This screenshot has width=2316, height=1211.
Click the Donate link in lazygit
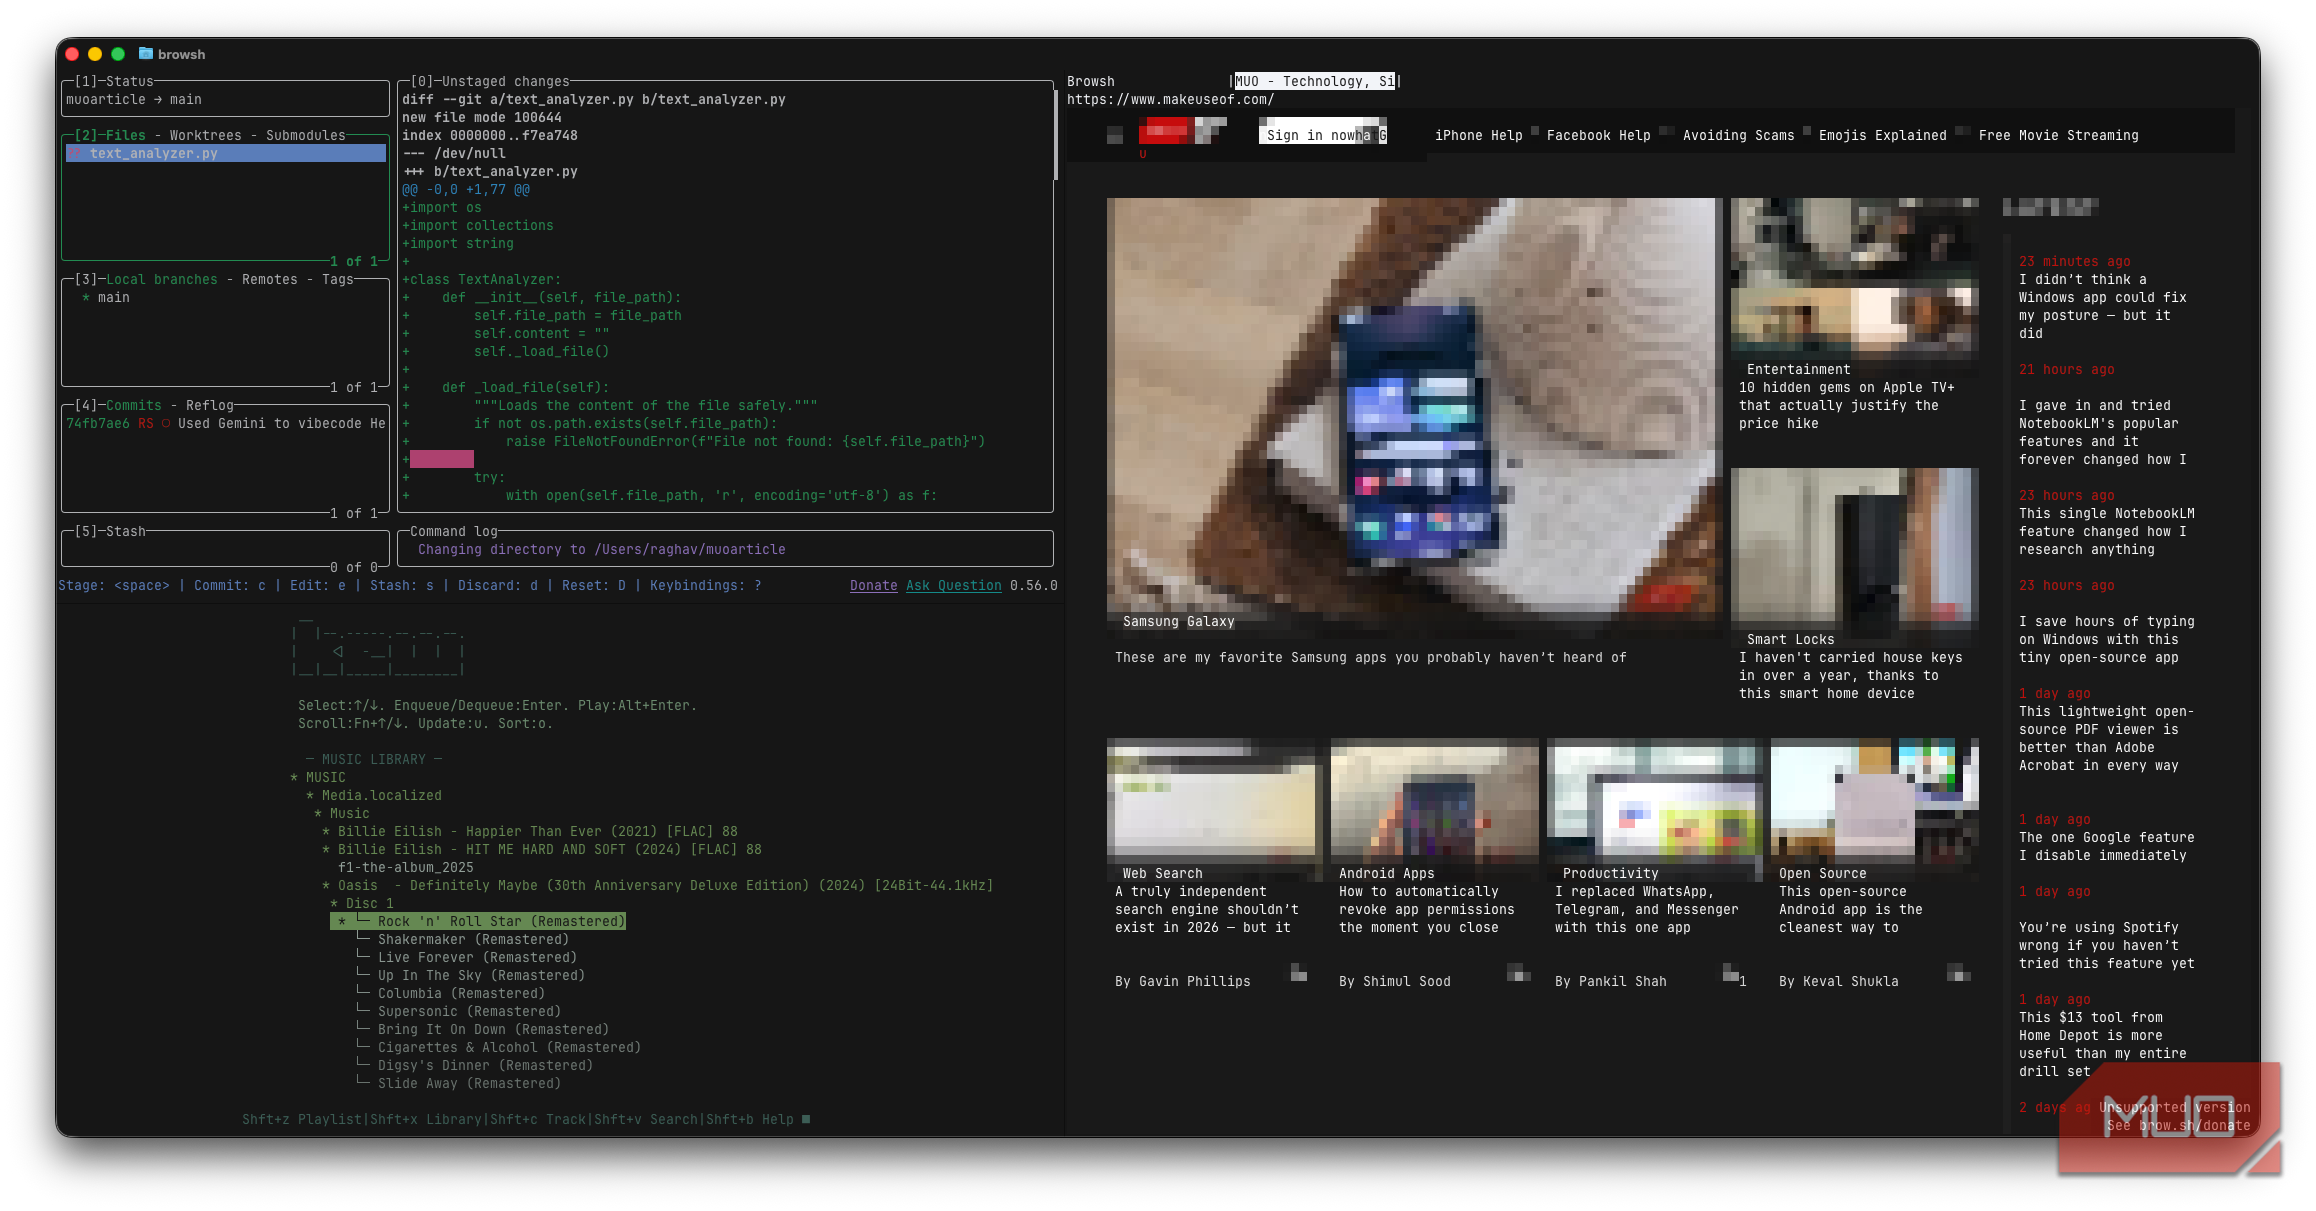click(873, 585)
